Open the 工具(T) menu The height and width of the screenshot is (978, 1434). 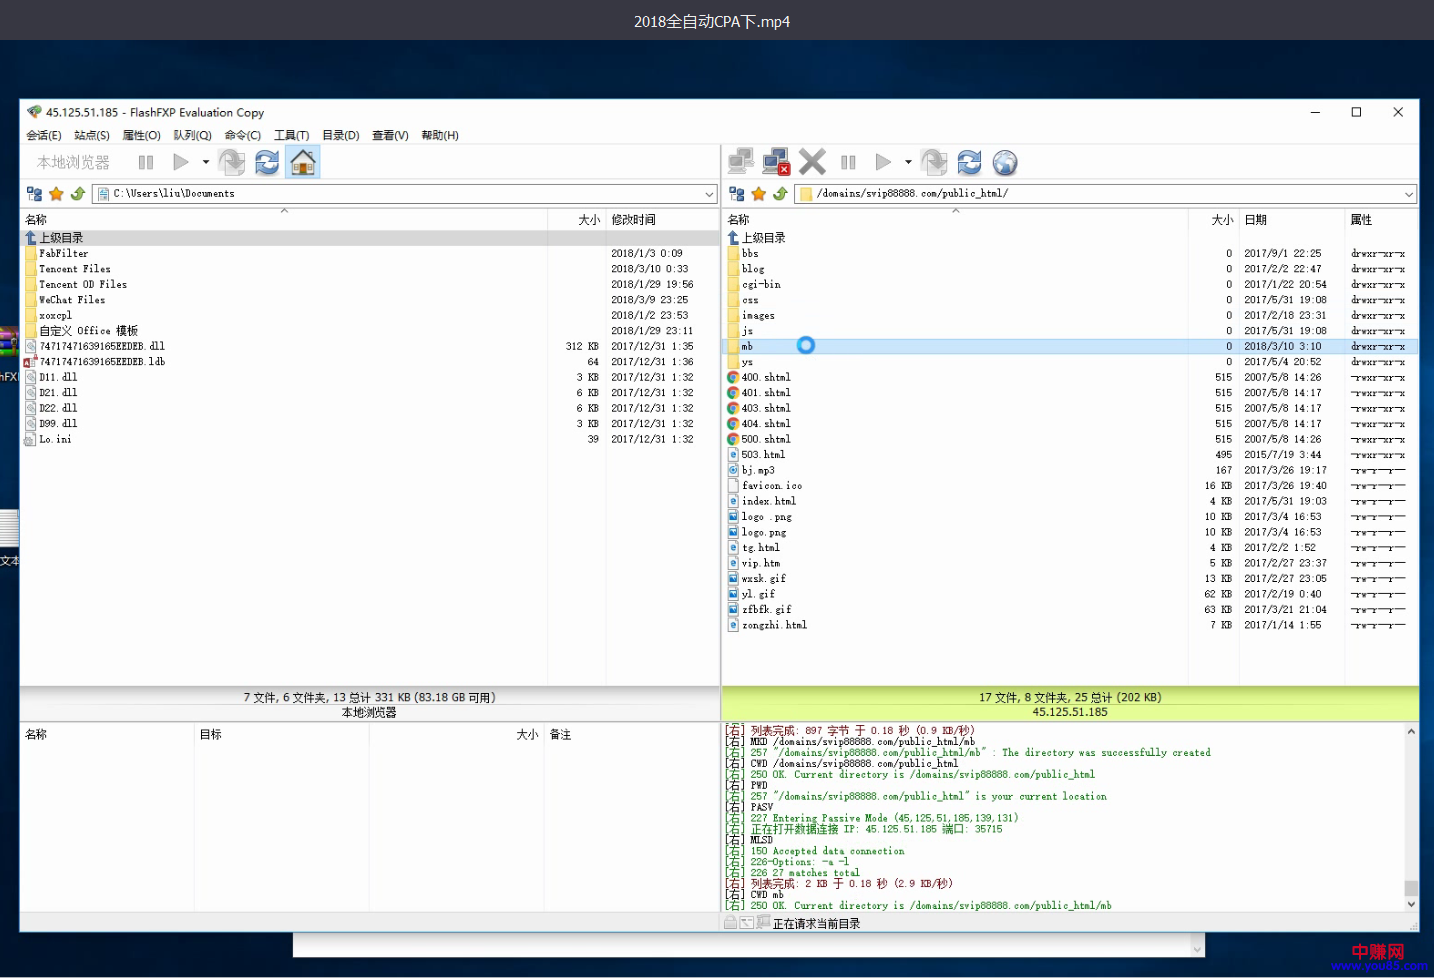pyautogui.click(x=291, y=135)
